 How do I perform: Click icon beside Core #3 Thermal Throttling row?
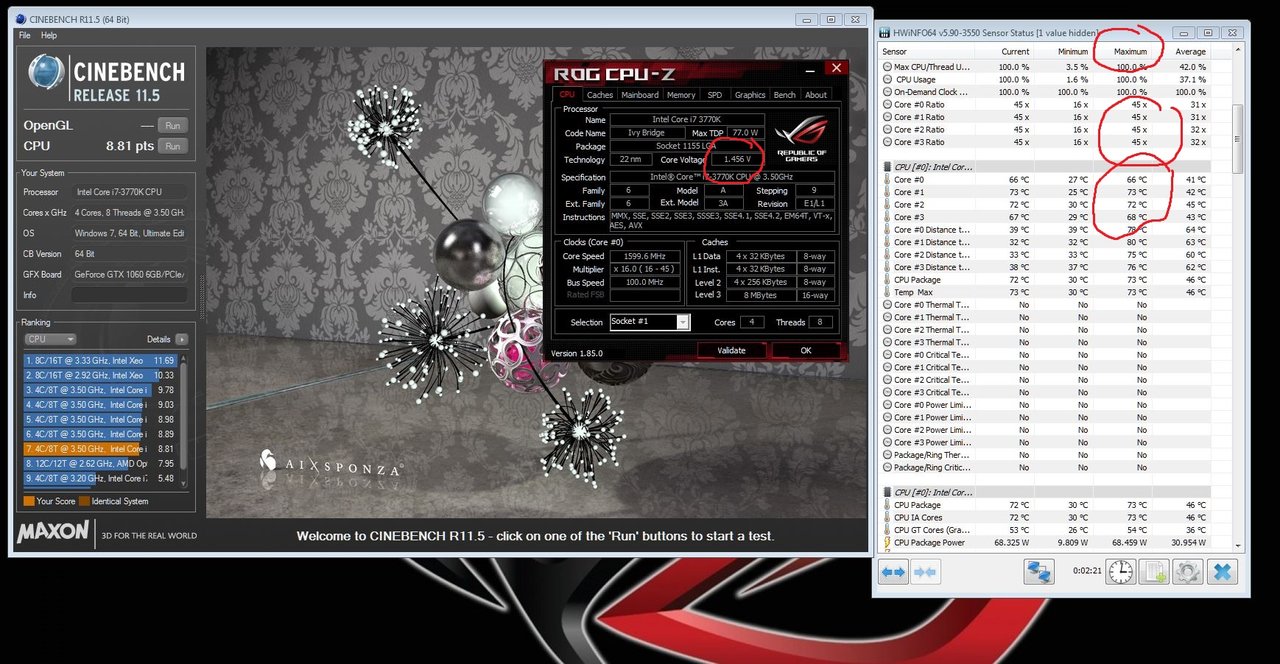[887, 342]
